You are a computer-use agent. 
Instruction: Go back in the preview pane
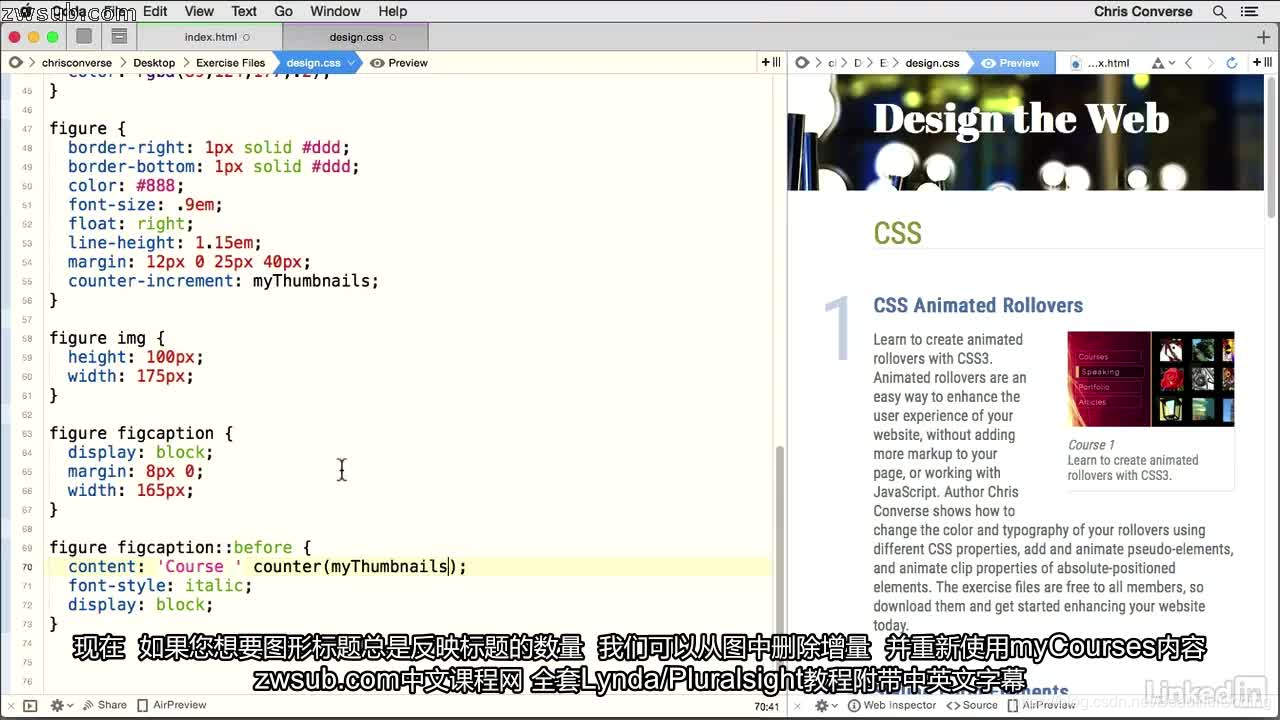(1189, 62)
